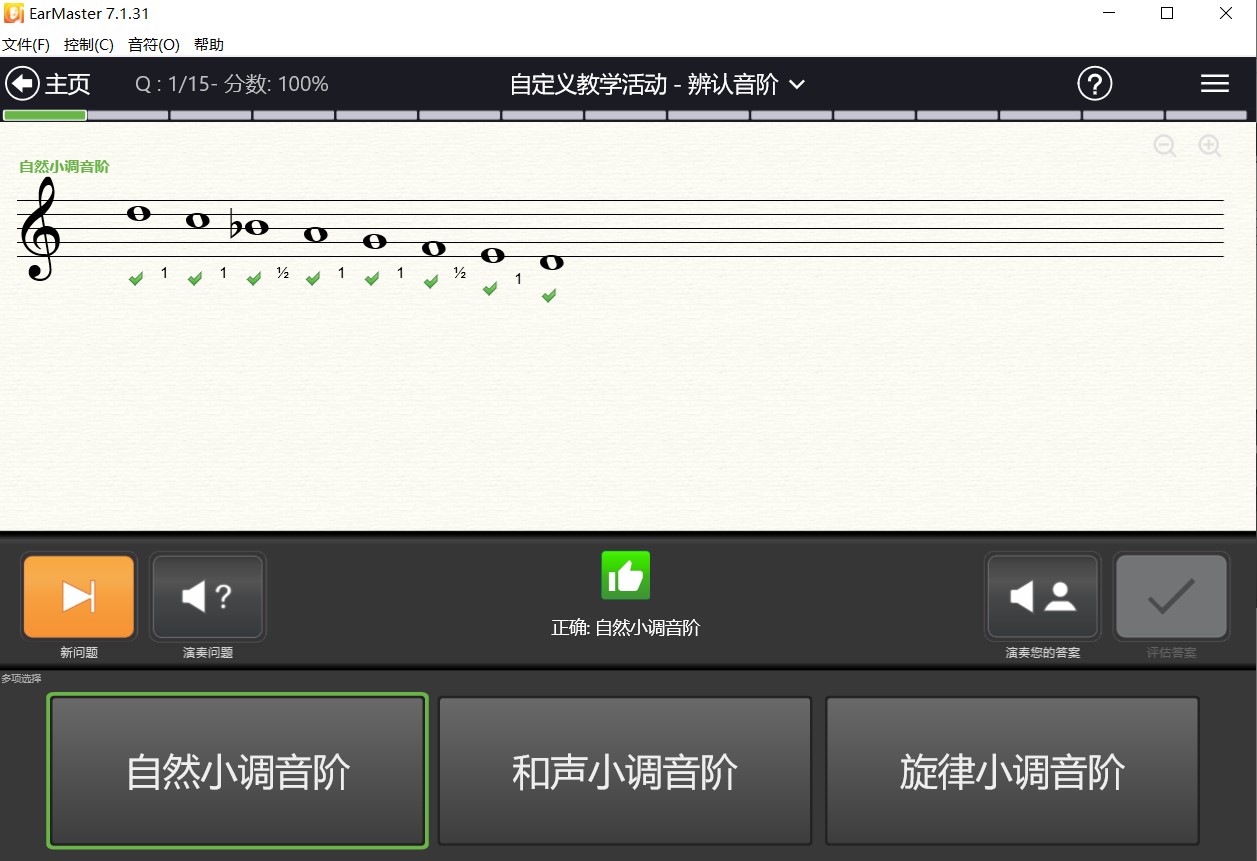Click the 演奏您的答案 speaker icon
The width and height of the screenshot is (1257, 861).
pyautogui.click(x=1042, y=596)
